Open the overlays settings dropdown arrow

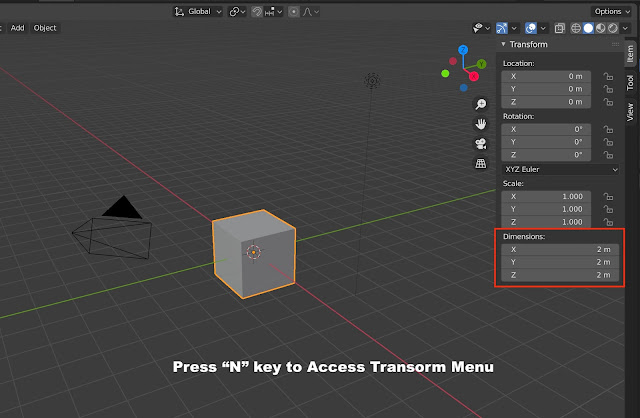point(543,28)
